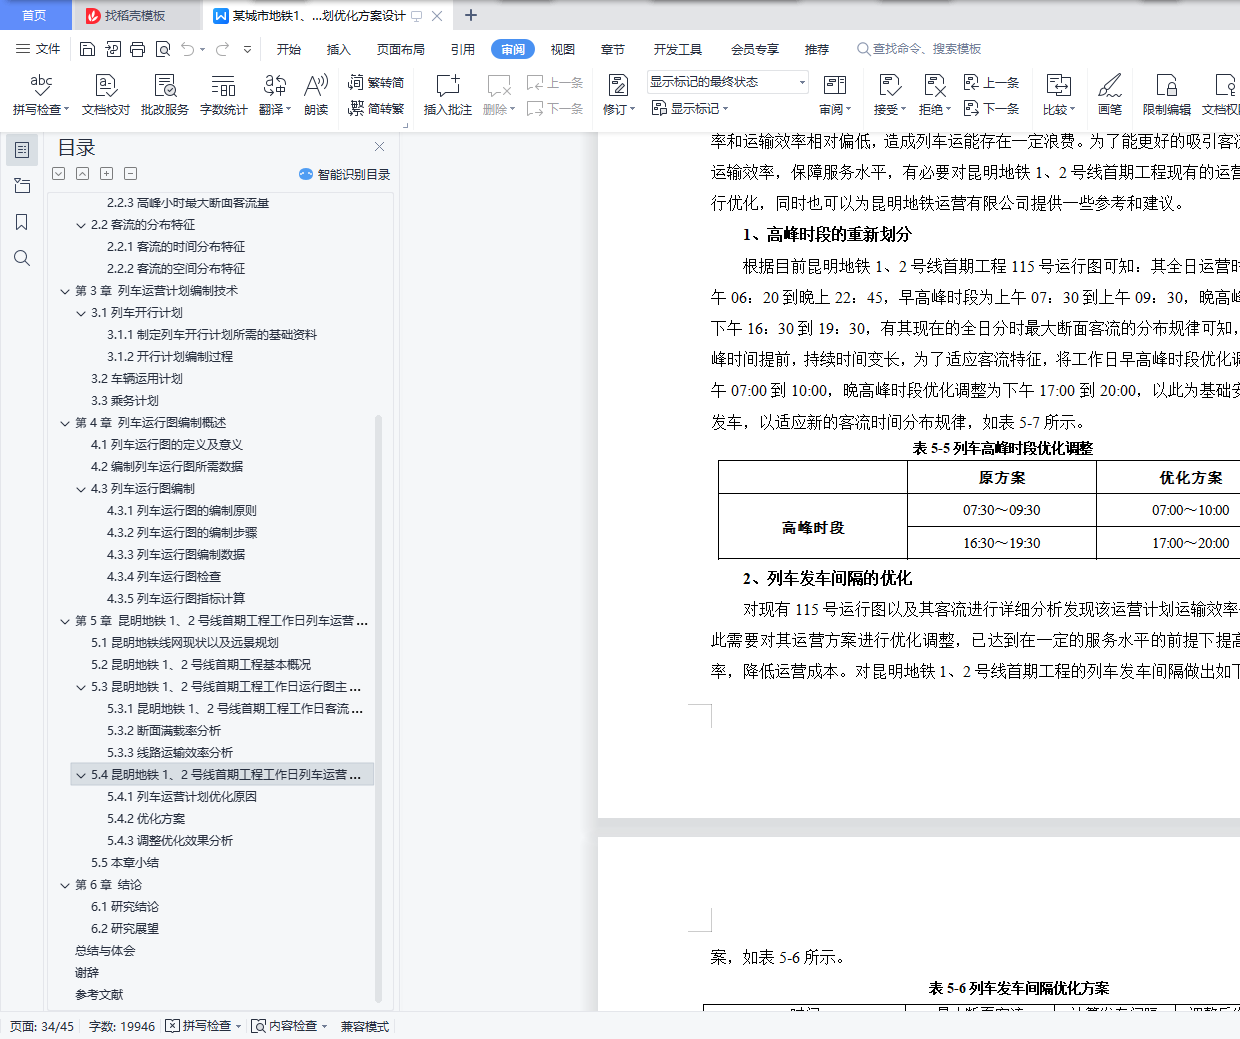Collapse 第 4 章 列车运行图编制概述 node
This screenshot has height=1039, width=1240.
(x=65, y=423)
